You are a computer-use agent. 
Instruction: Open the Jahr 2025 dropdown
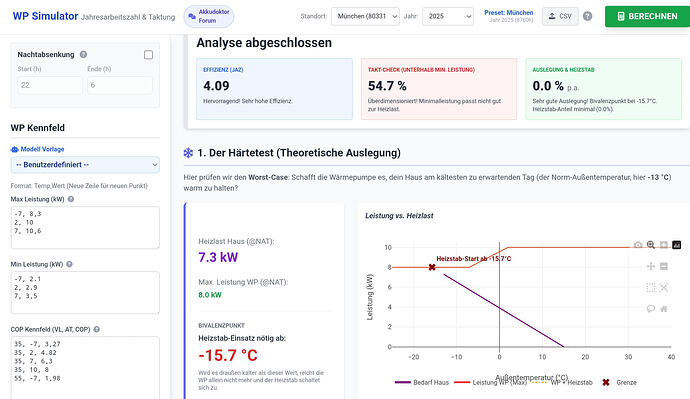[x=448, y=16]
